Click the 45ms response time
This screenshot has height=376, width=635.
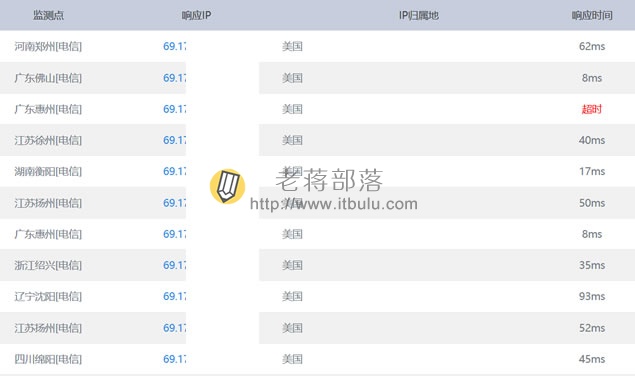592,359
